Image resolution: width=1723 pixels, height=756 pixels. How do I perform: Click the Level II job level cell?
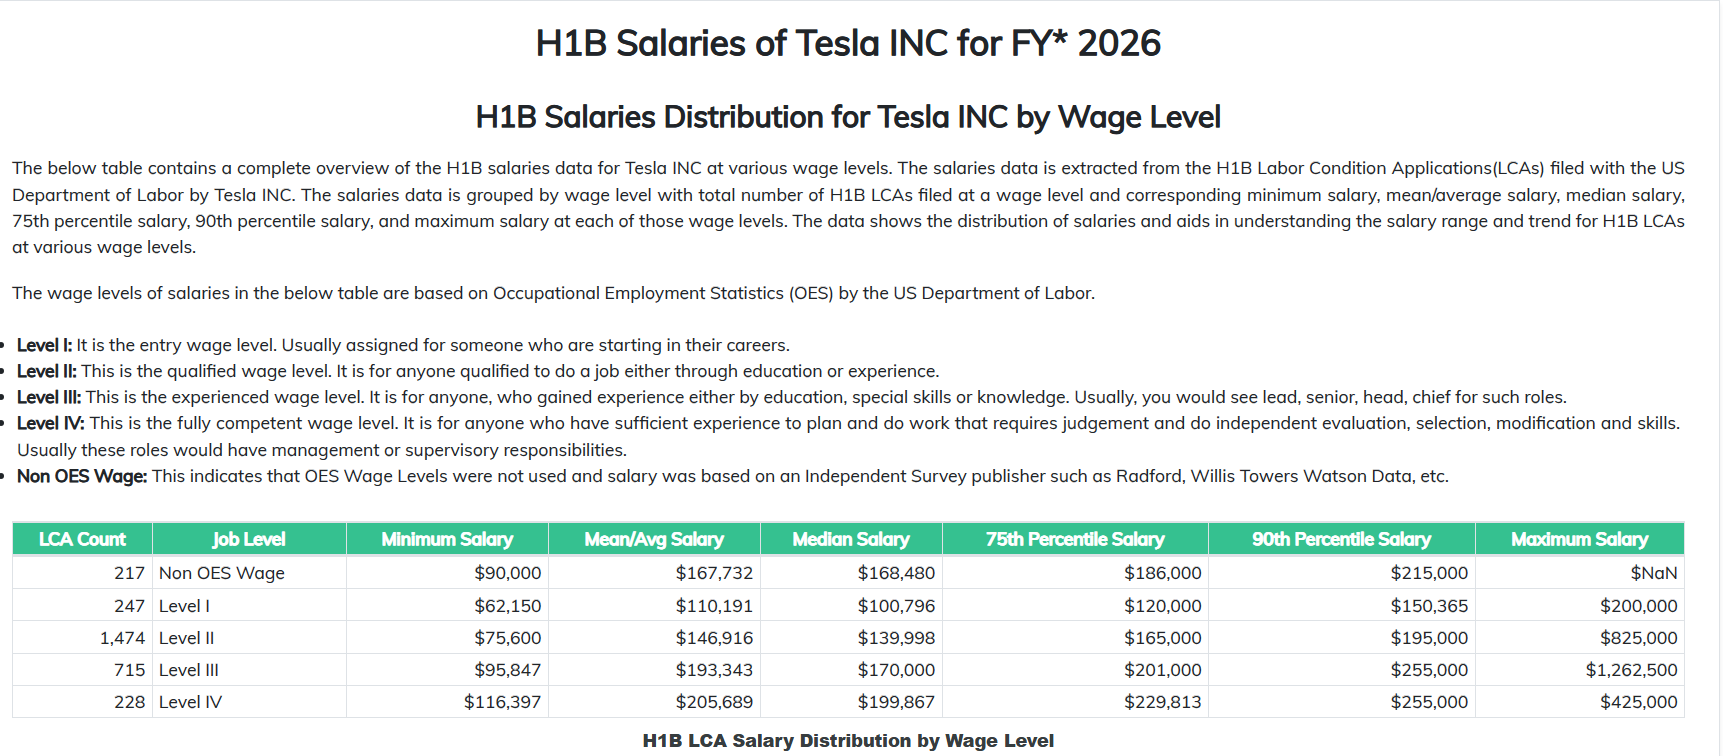pyautogui.click(x=186, y=638)
